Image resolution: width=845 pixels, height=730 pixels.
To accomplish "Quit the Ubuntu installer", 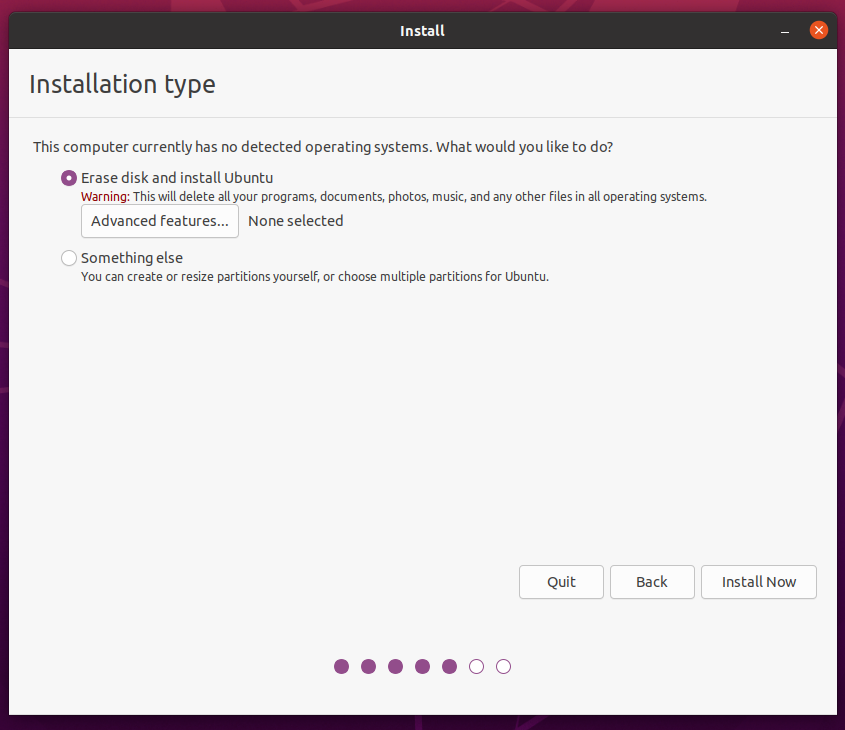I will coord(561,582).
